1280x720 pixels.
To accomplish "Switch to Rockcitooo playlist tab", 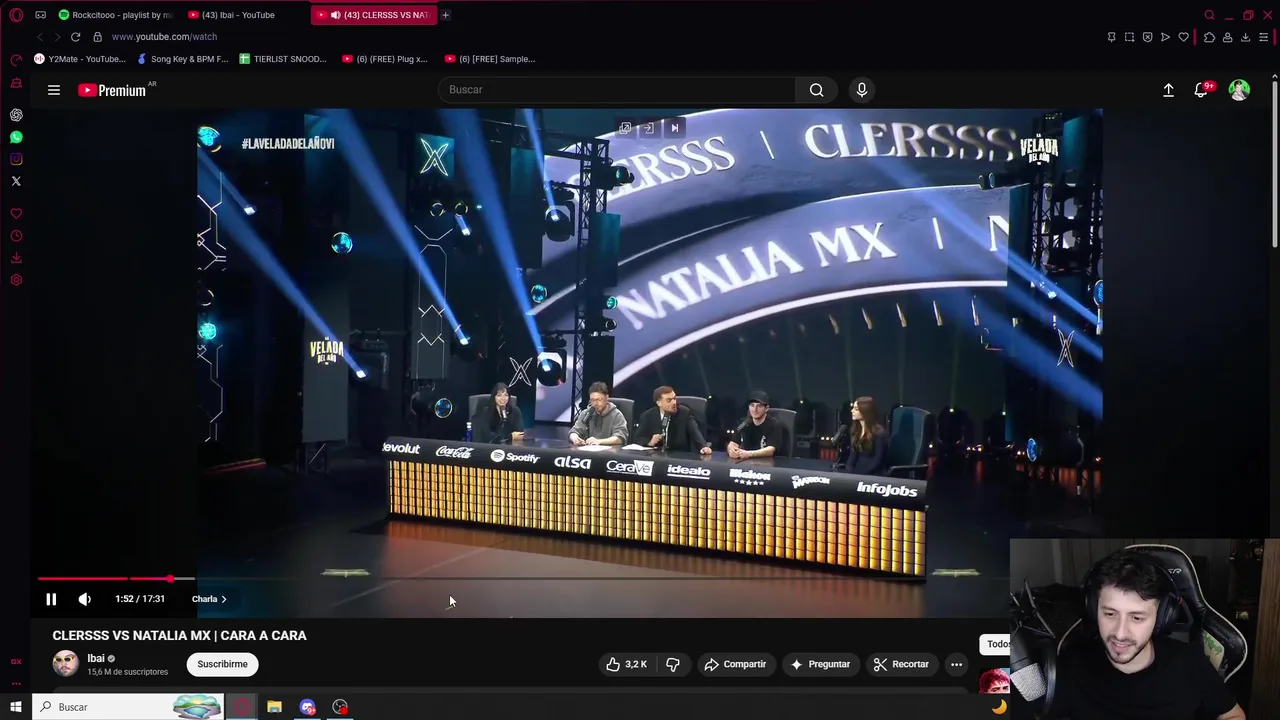I will pos(115,15).
